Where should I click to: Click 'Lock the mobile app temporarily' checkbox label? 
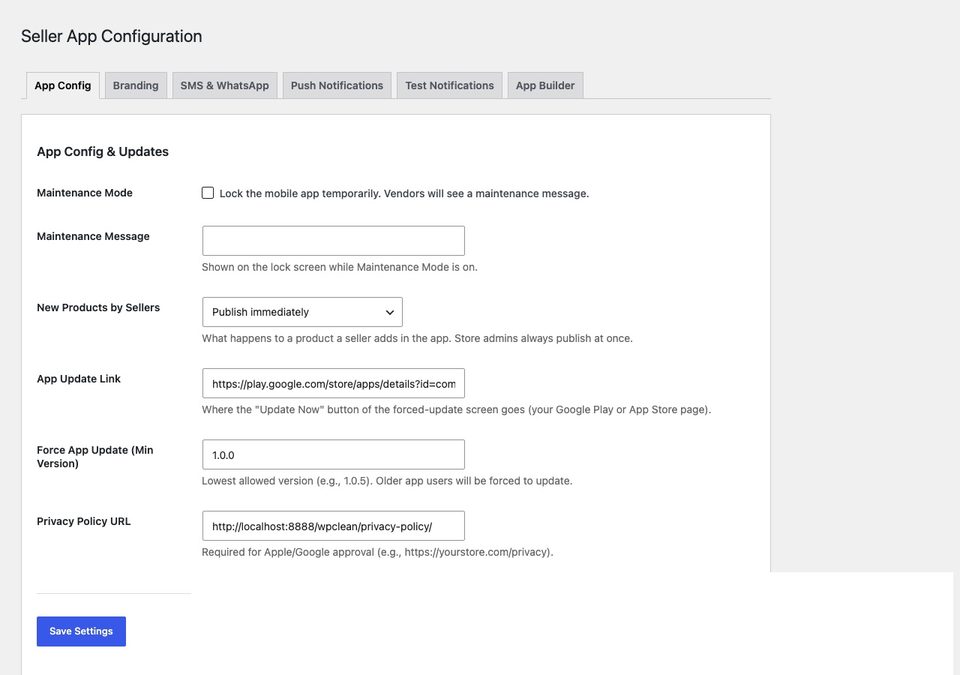tap(404, 194)
